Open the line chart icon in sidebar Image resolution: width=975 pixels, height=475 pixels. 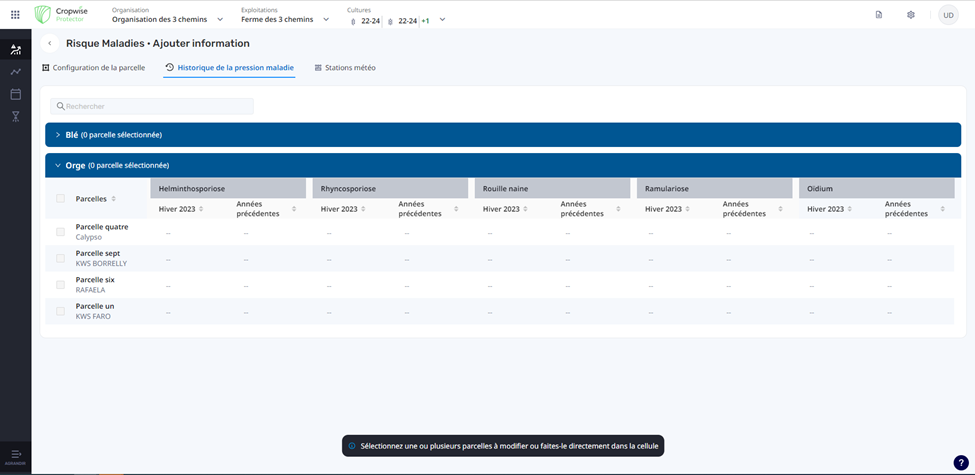15,72
